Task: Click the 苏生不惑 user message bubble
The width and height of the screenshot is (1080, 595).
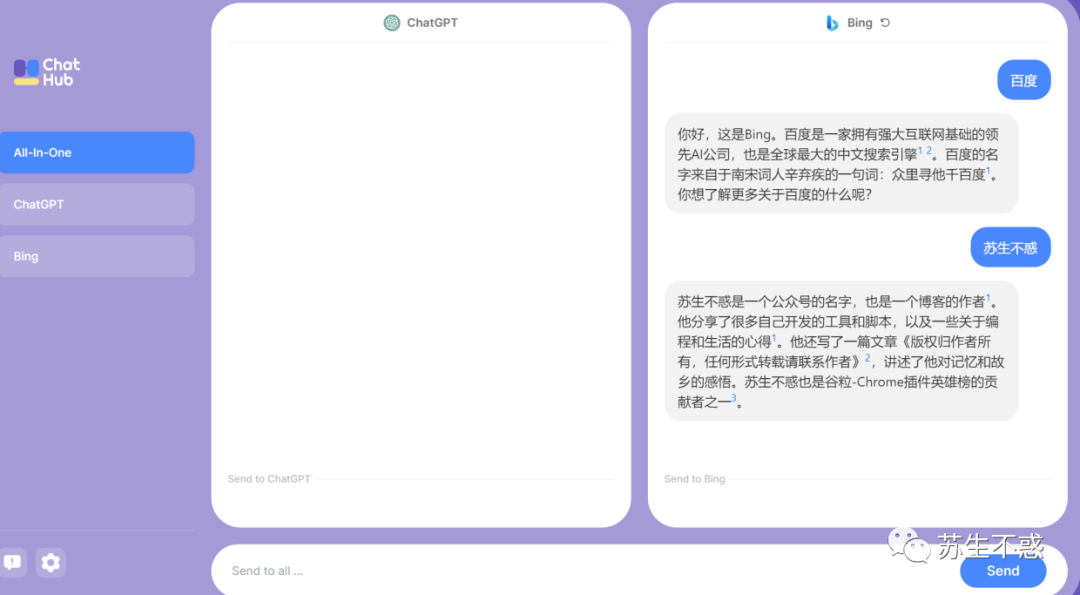Action: (x=1010, y=247)
